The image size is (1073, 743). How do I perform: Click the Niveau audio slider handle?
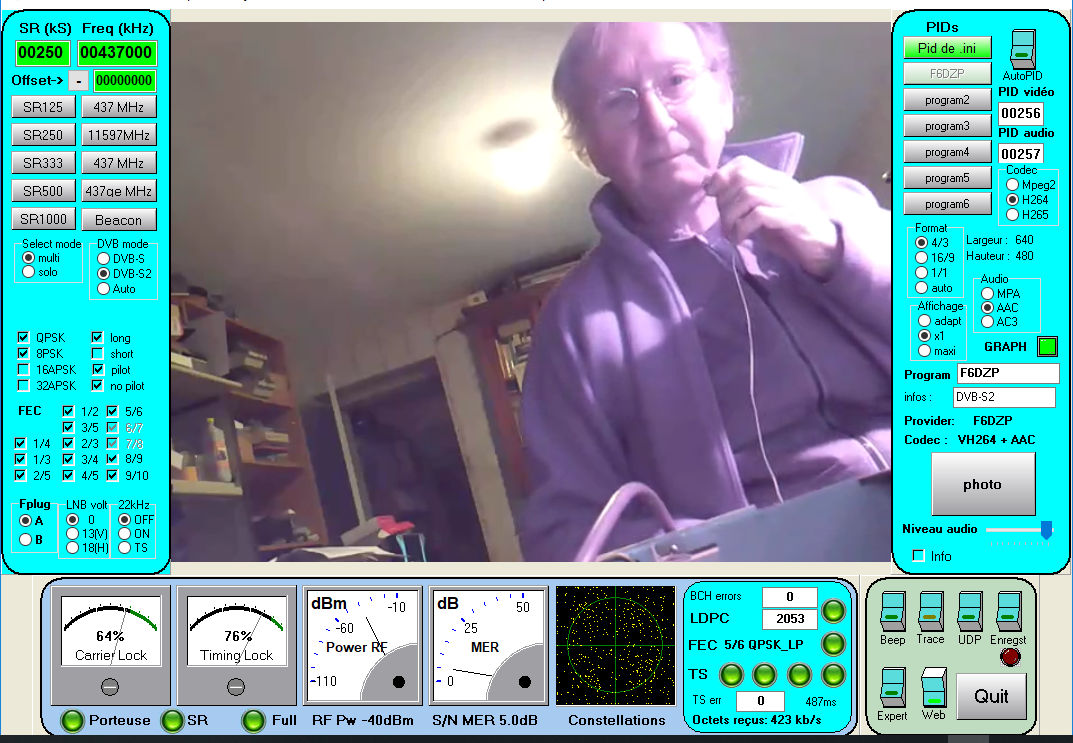[1046, 529]
